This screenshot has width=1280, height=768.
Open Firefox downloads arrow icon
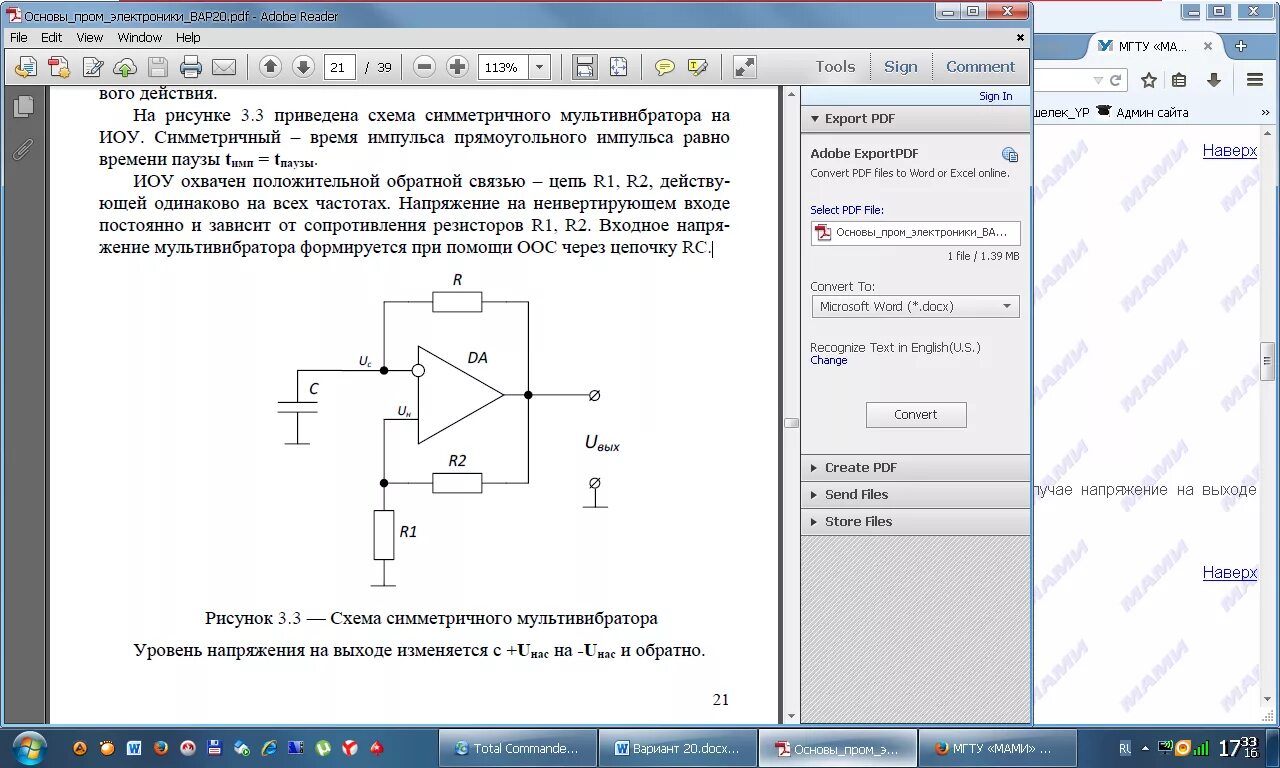pos(1214,80)
